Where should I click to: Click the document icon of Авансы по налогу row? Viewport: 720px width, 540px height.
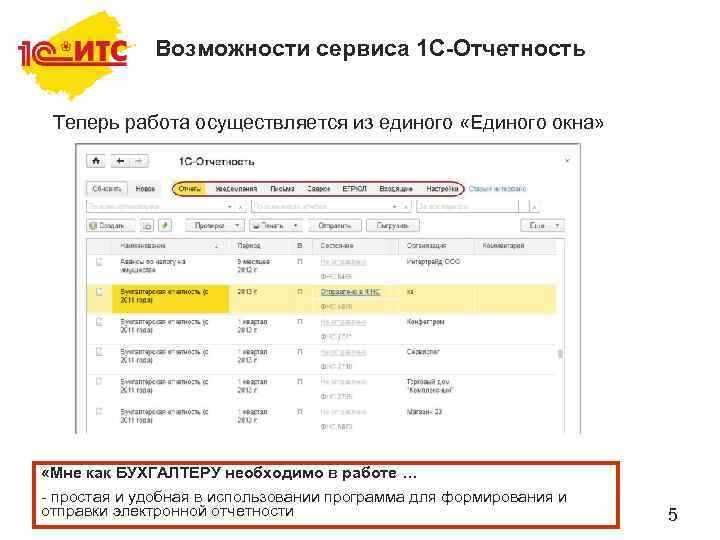pyautogui.click(x=99, y=262)
